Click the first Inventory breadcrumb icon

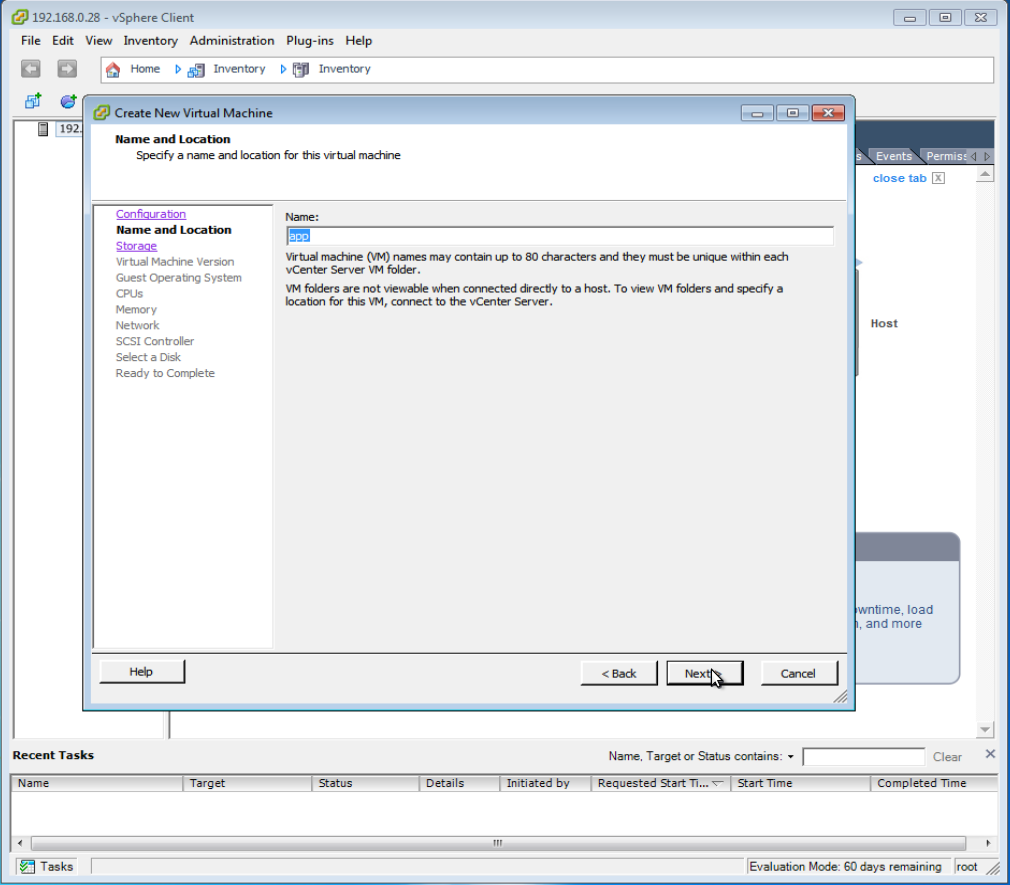point(196,70)
